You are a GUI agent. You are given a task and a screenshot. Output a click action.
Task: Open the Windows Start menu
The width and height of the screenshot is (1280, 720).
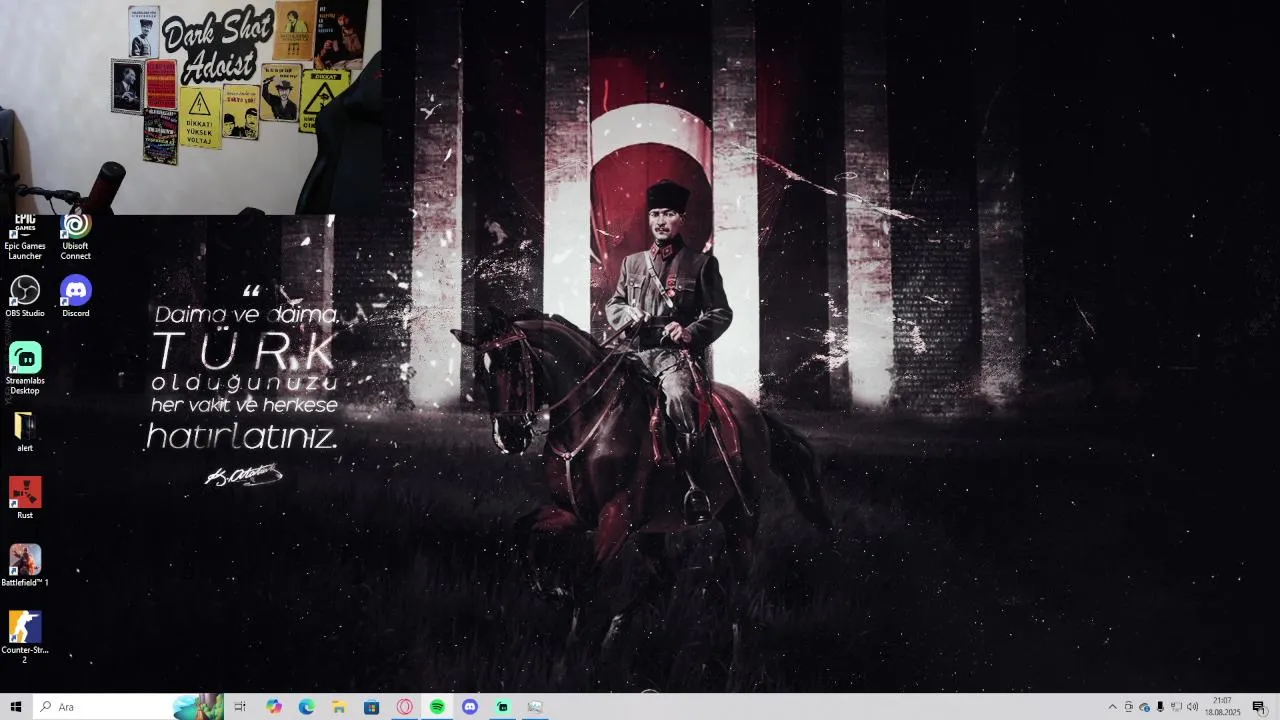click(x=16, y=707)
